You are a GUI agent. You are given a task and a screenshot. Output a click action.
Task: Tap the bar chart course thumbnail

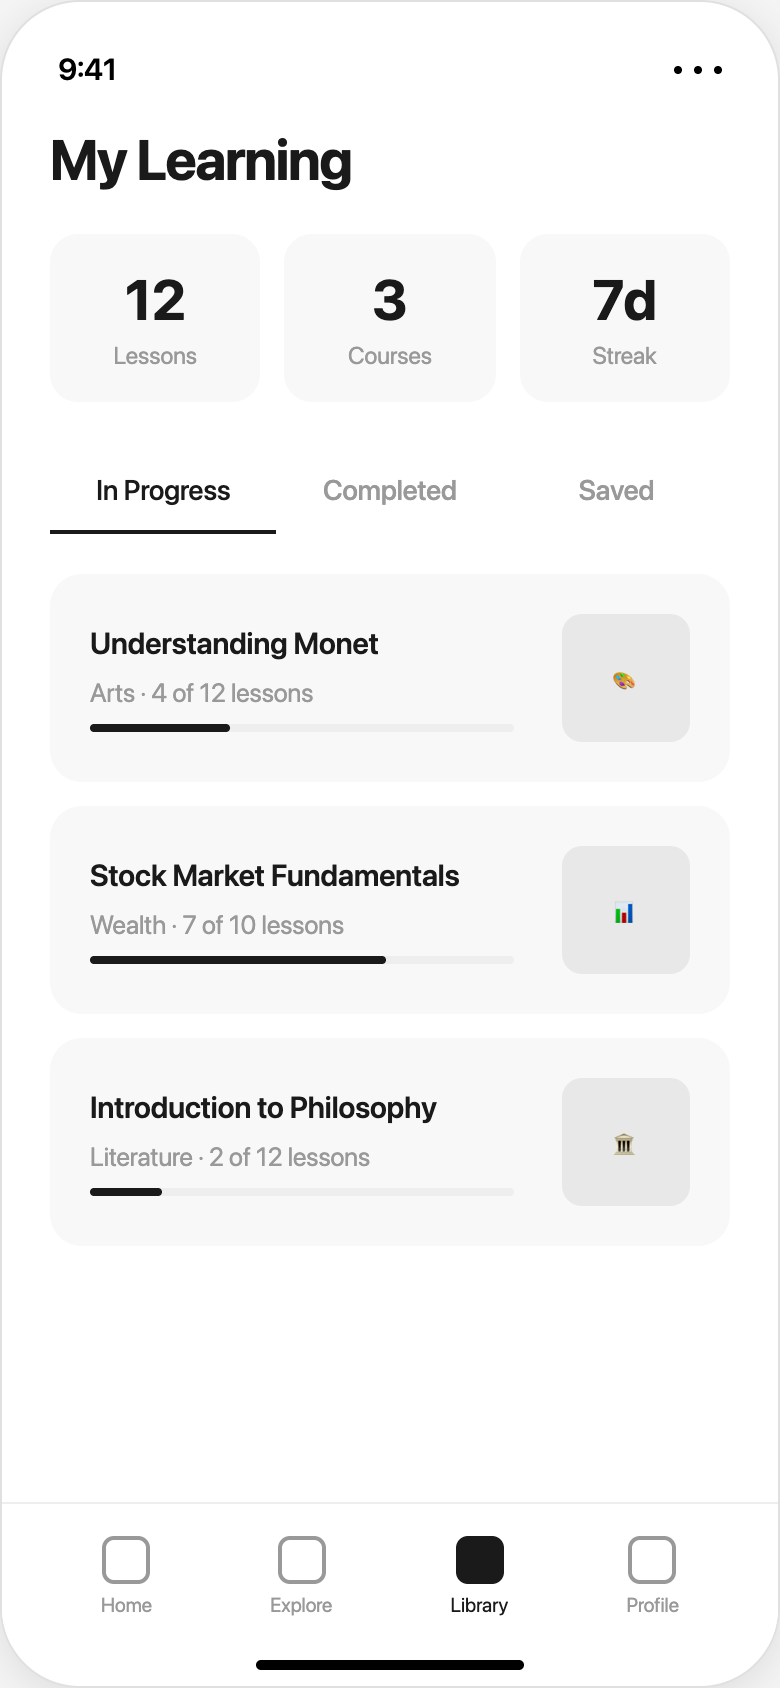625,910
